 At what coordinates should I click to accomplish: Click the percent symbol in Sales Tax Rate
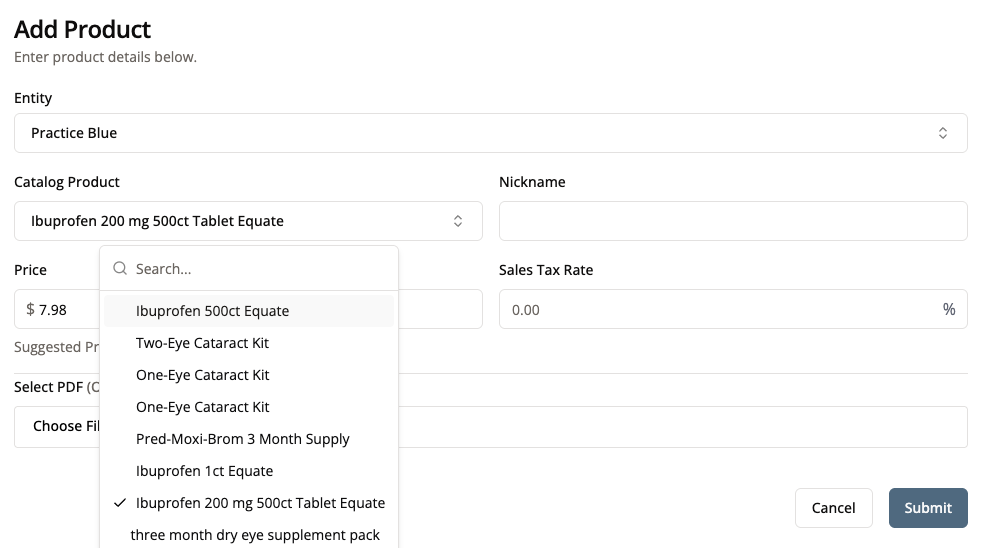[948, 310]
